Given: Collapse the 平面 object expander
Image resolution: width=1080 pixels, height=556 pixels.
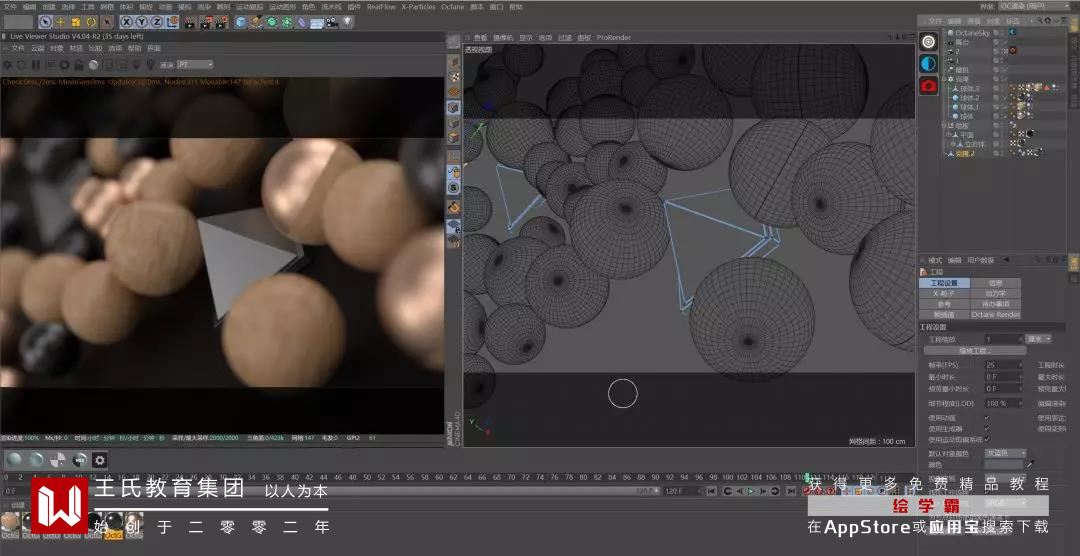Looking at the screenshot, I should click(950, 135).
